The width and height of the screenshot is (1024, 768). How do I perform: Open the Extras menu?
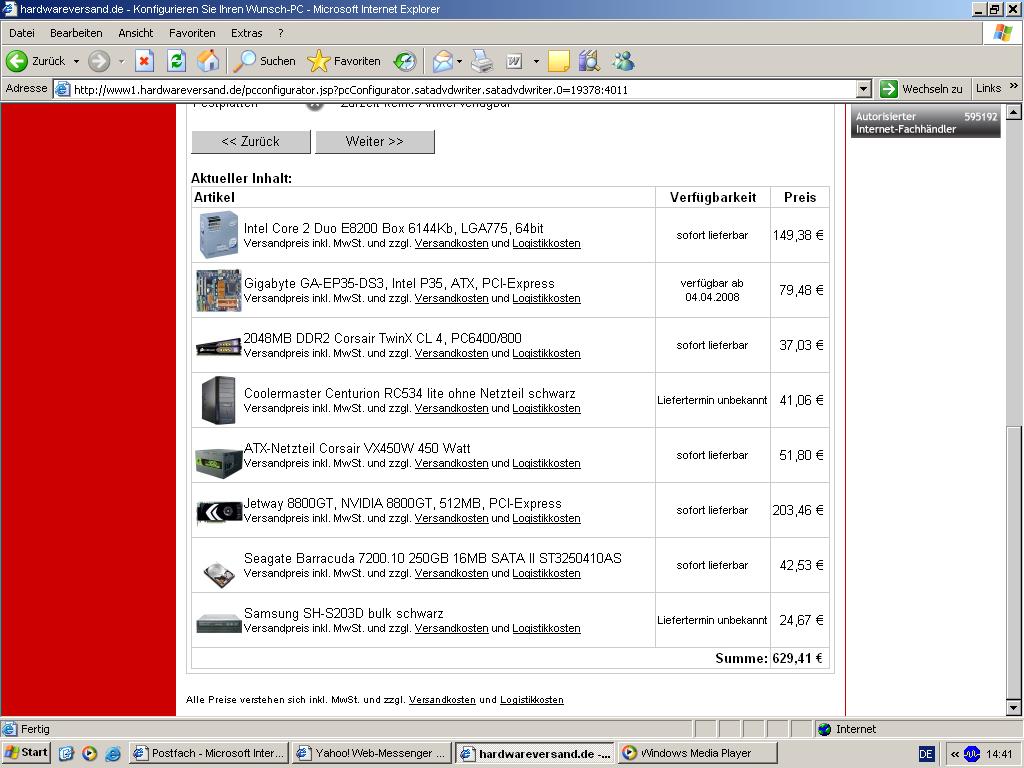(246, 33)
